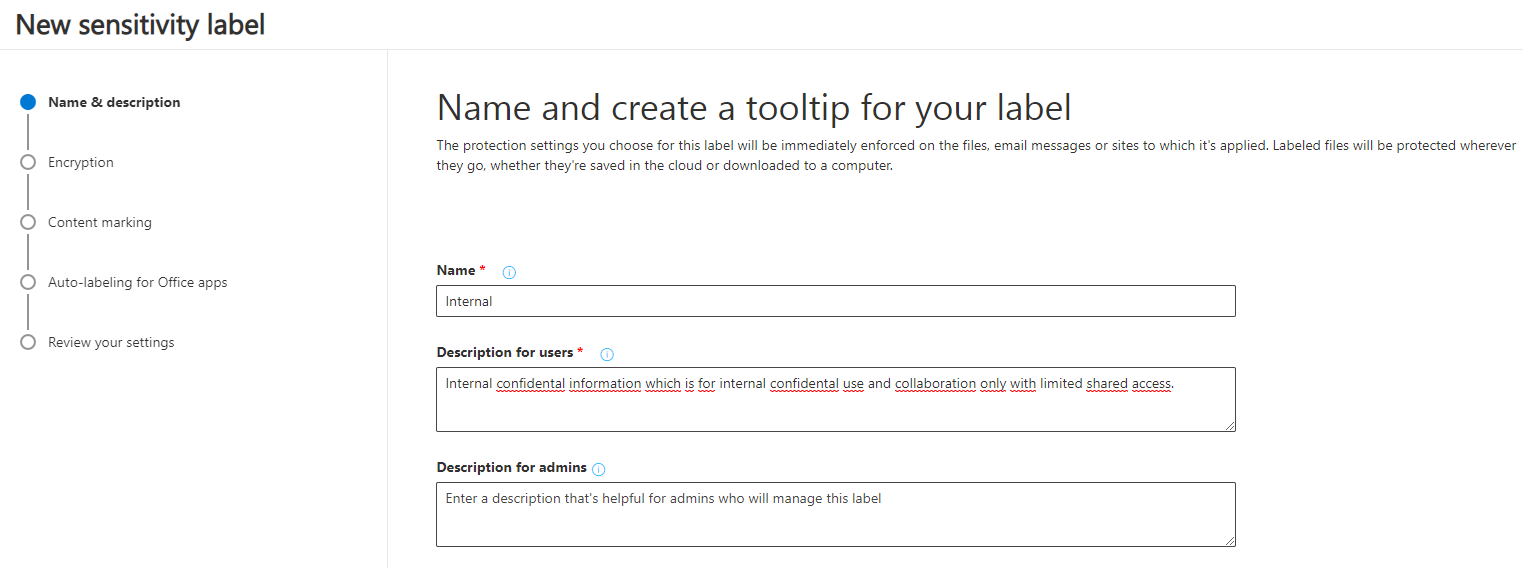Click the Description for users field label
Screen dimensions: 1523x568
(x=505, y=352)
